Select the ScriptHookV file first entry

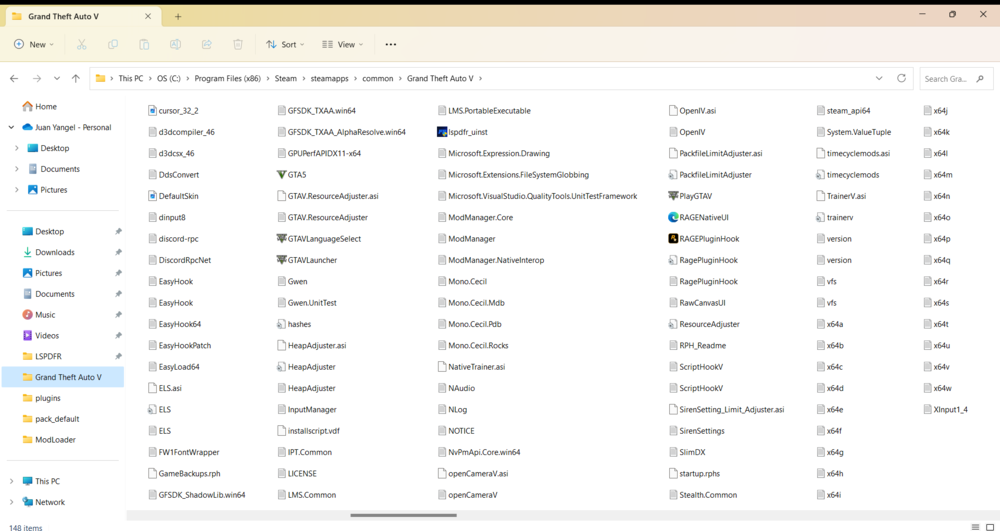pyautogui.click(x=696, y=367)
